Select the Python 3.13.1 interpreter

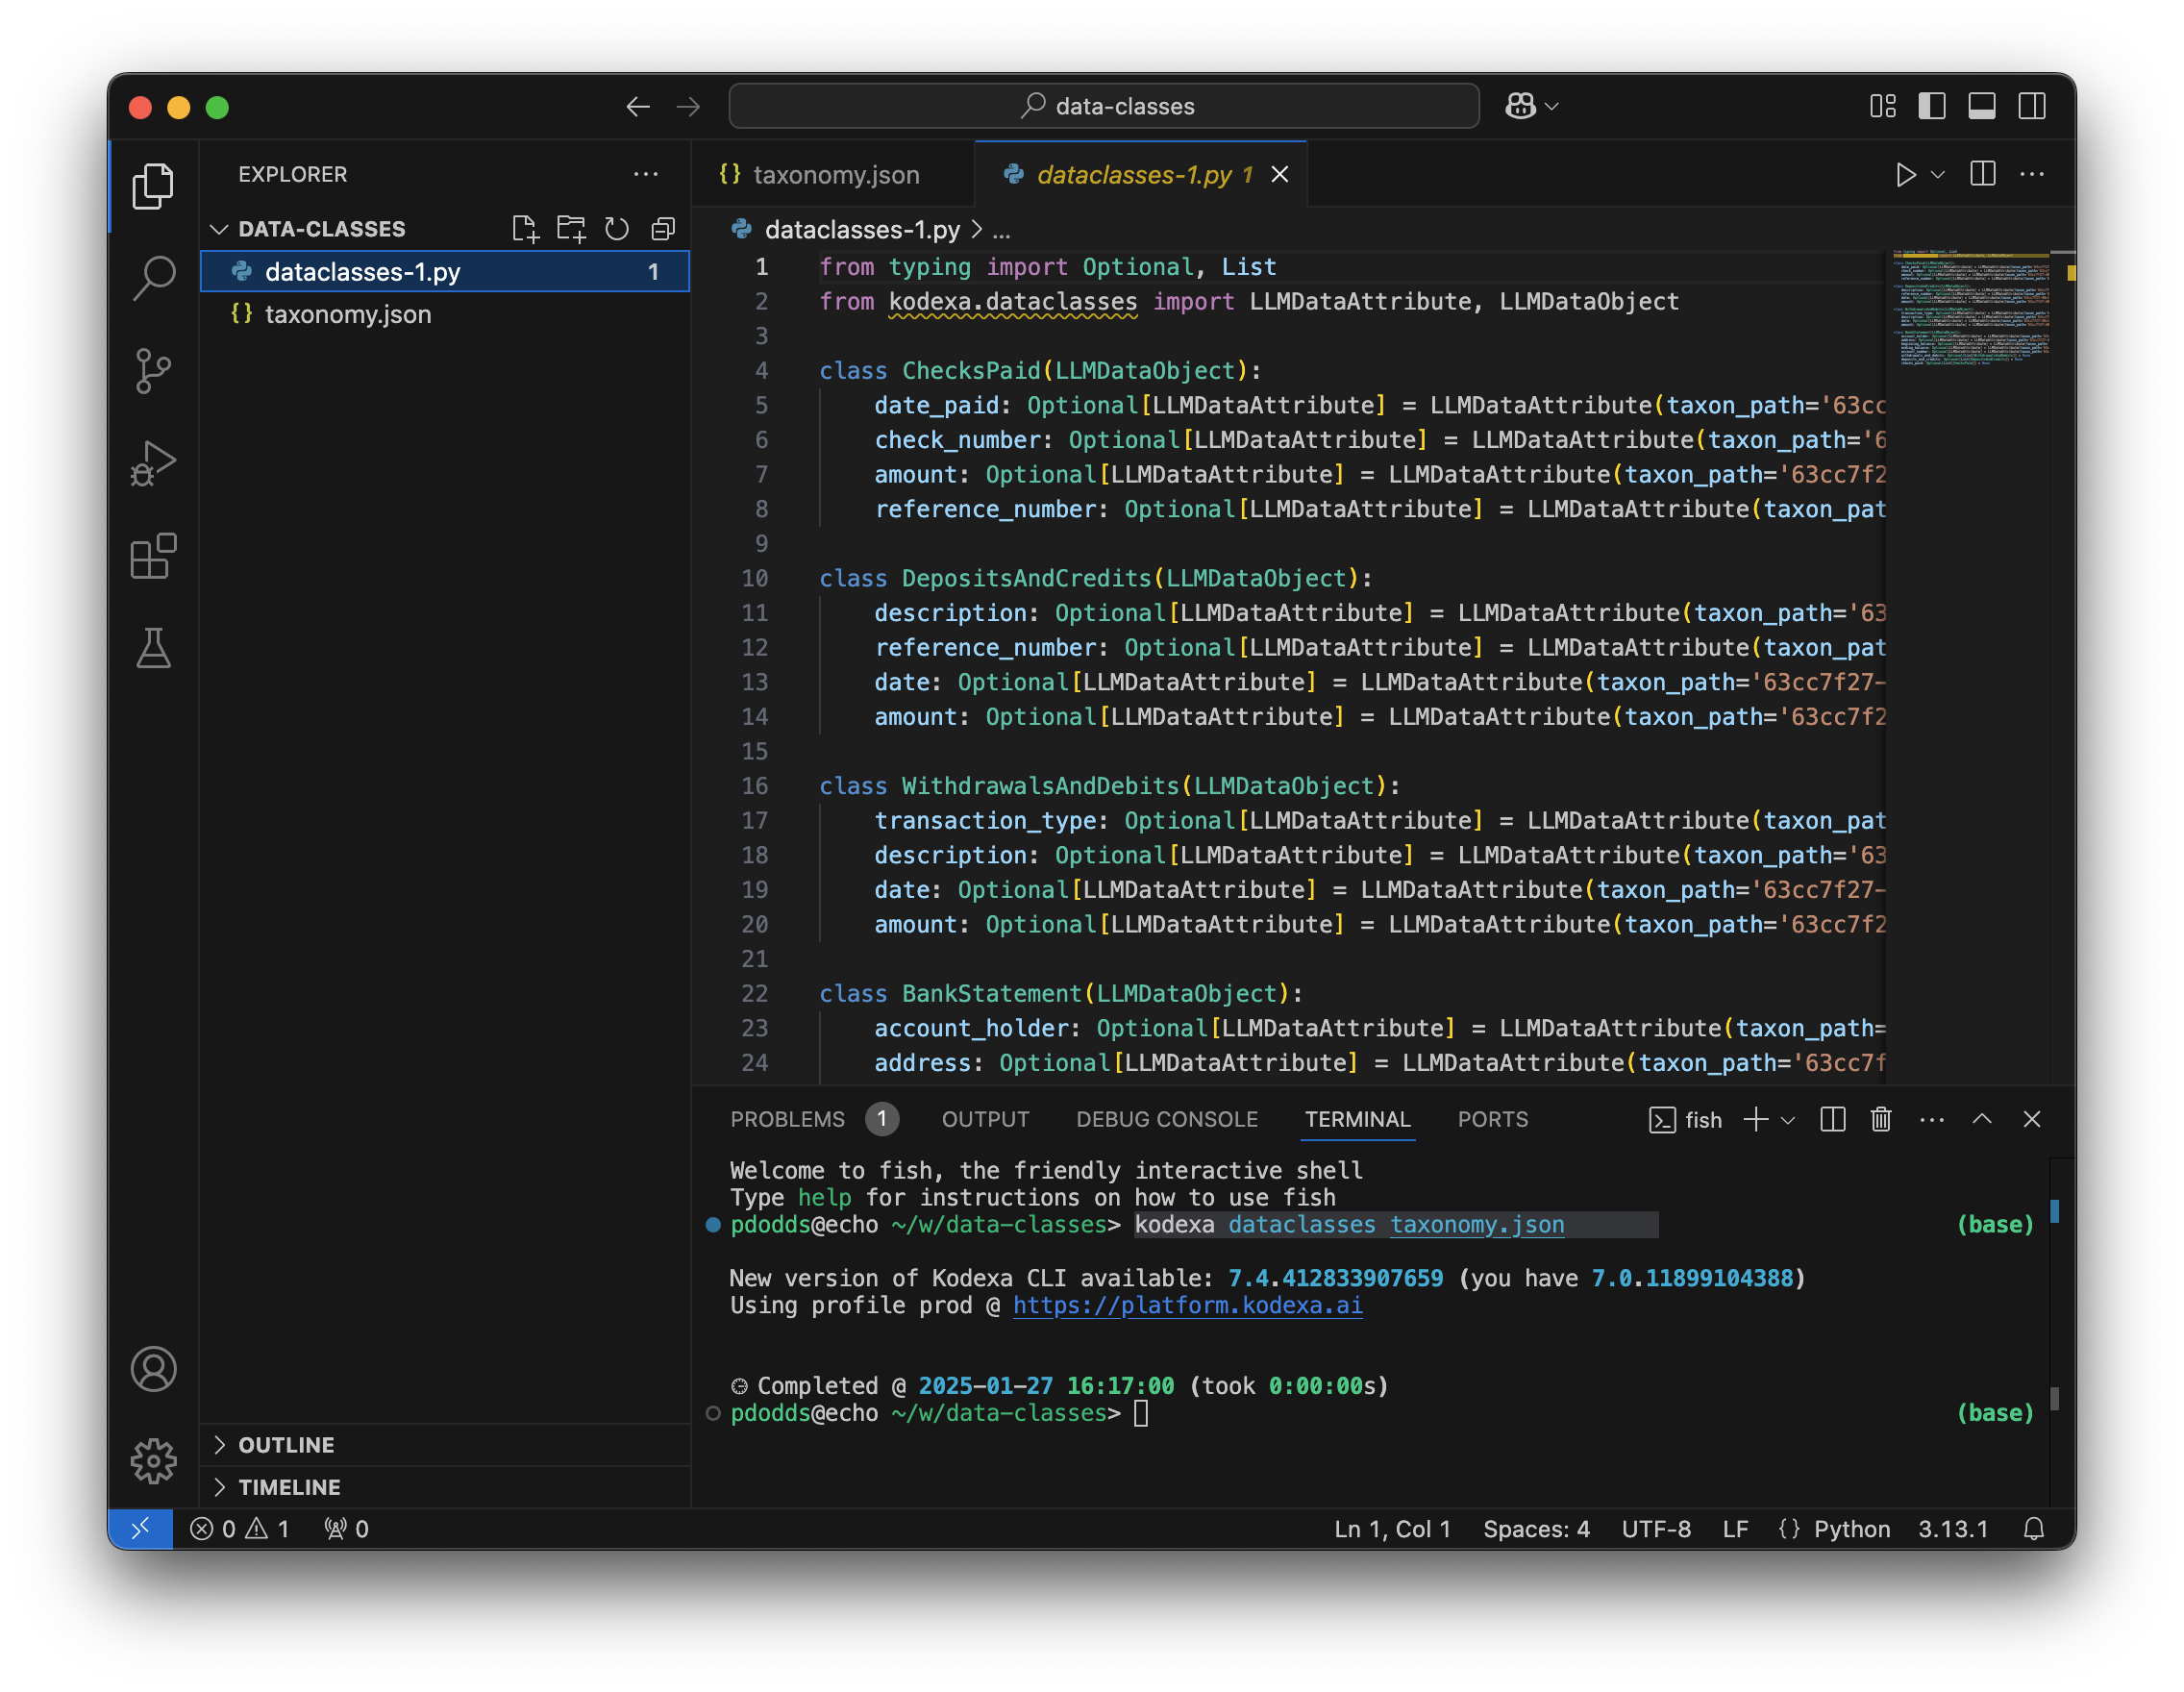(1952, 1528)
